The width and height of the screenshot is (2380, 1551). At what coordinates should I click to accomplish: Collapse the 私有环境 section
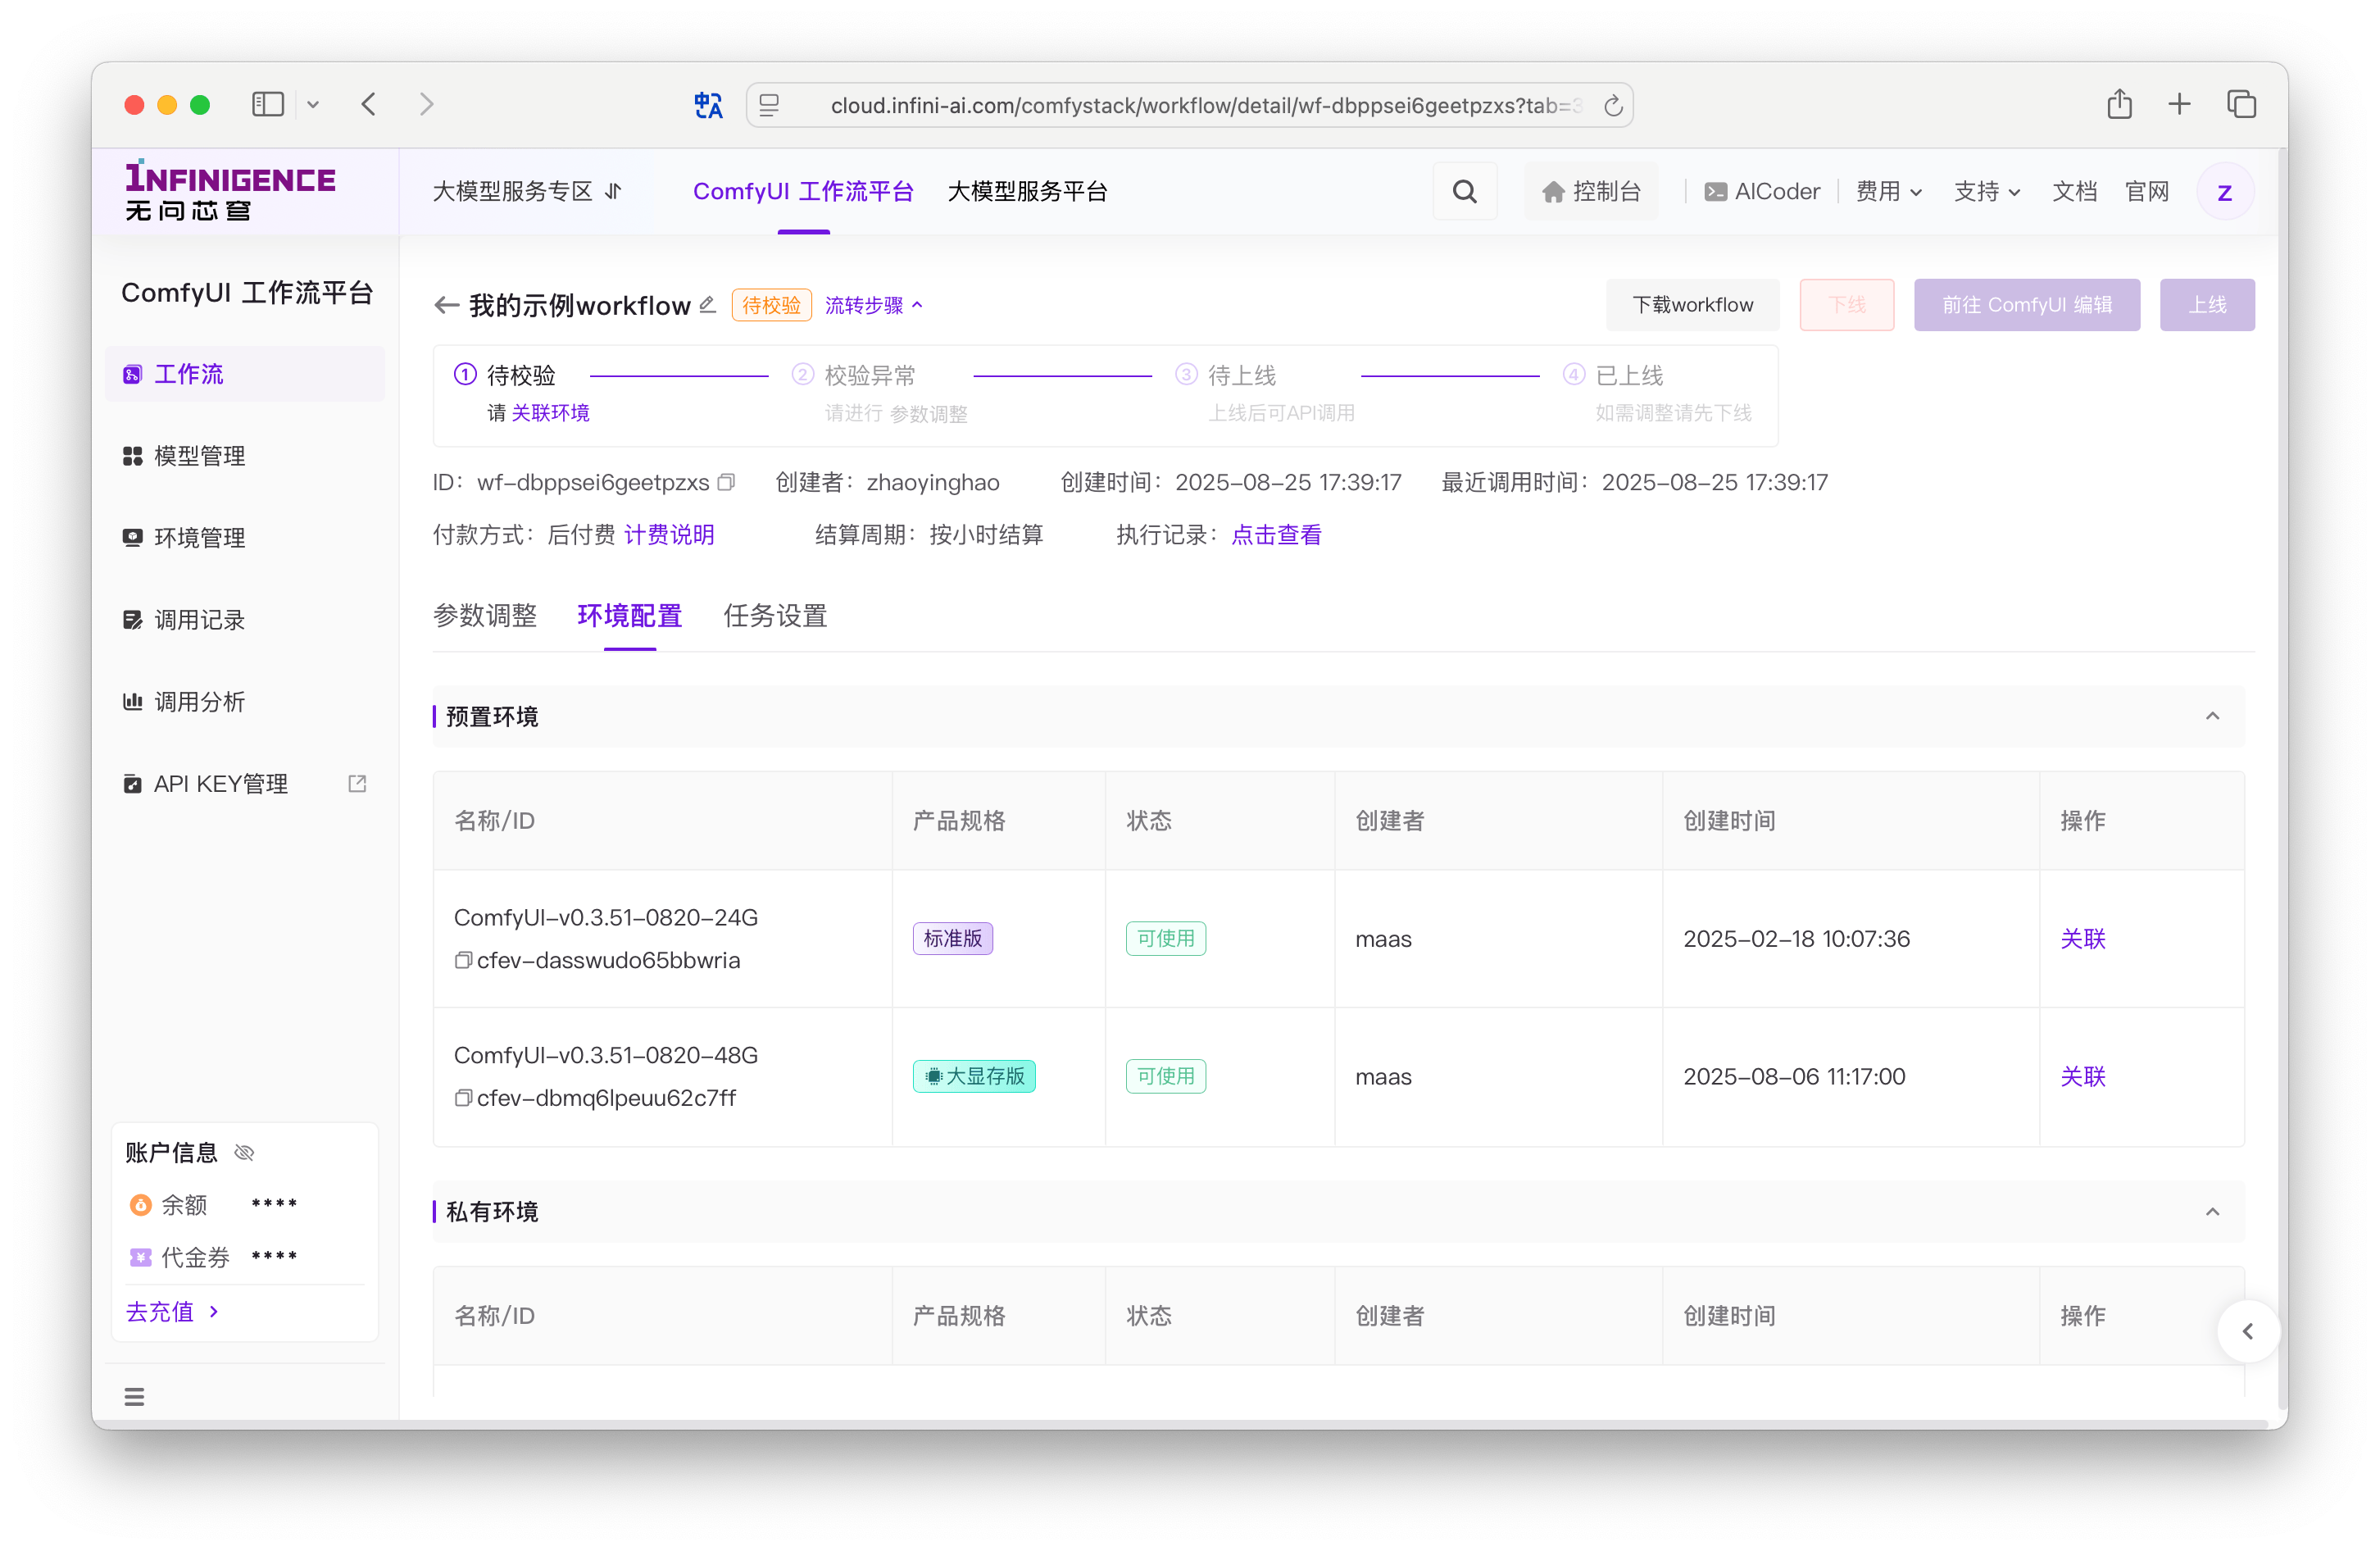[2212, 1212]
